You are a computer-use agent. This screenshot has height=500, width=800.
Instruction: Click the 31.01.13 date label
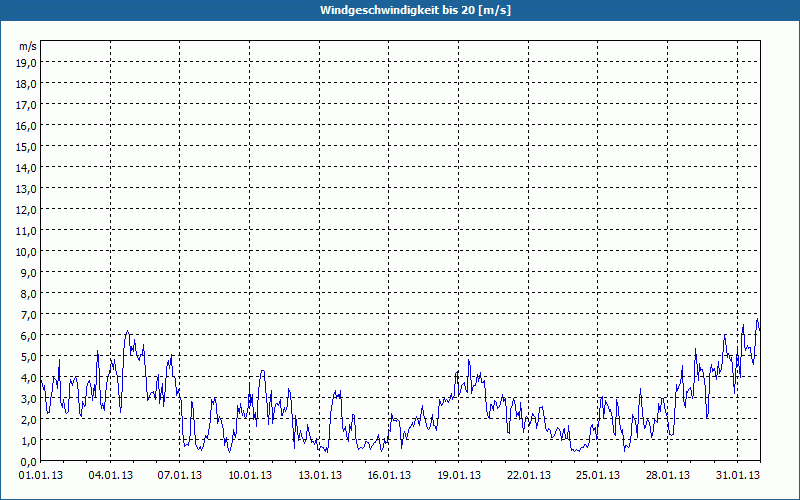(737, 476)
